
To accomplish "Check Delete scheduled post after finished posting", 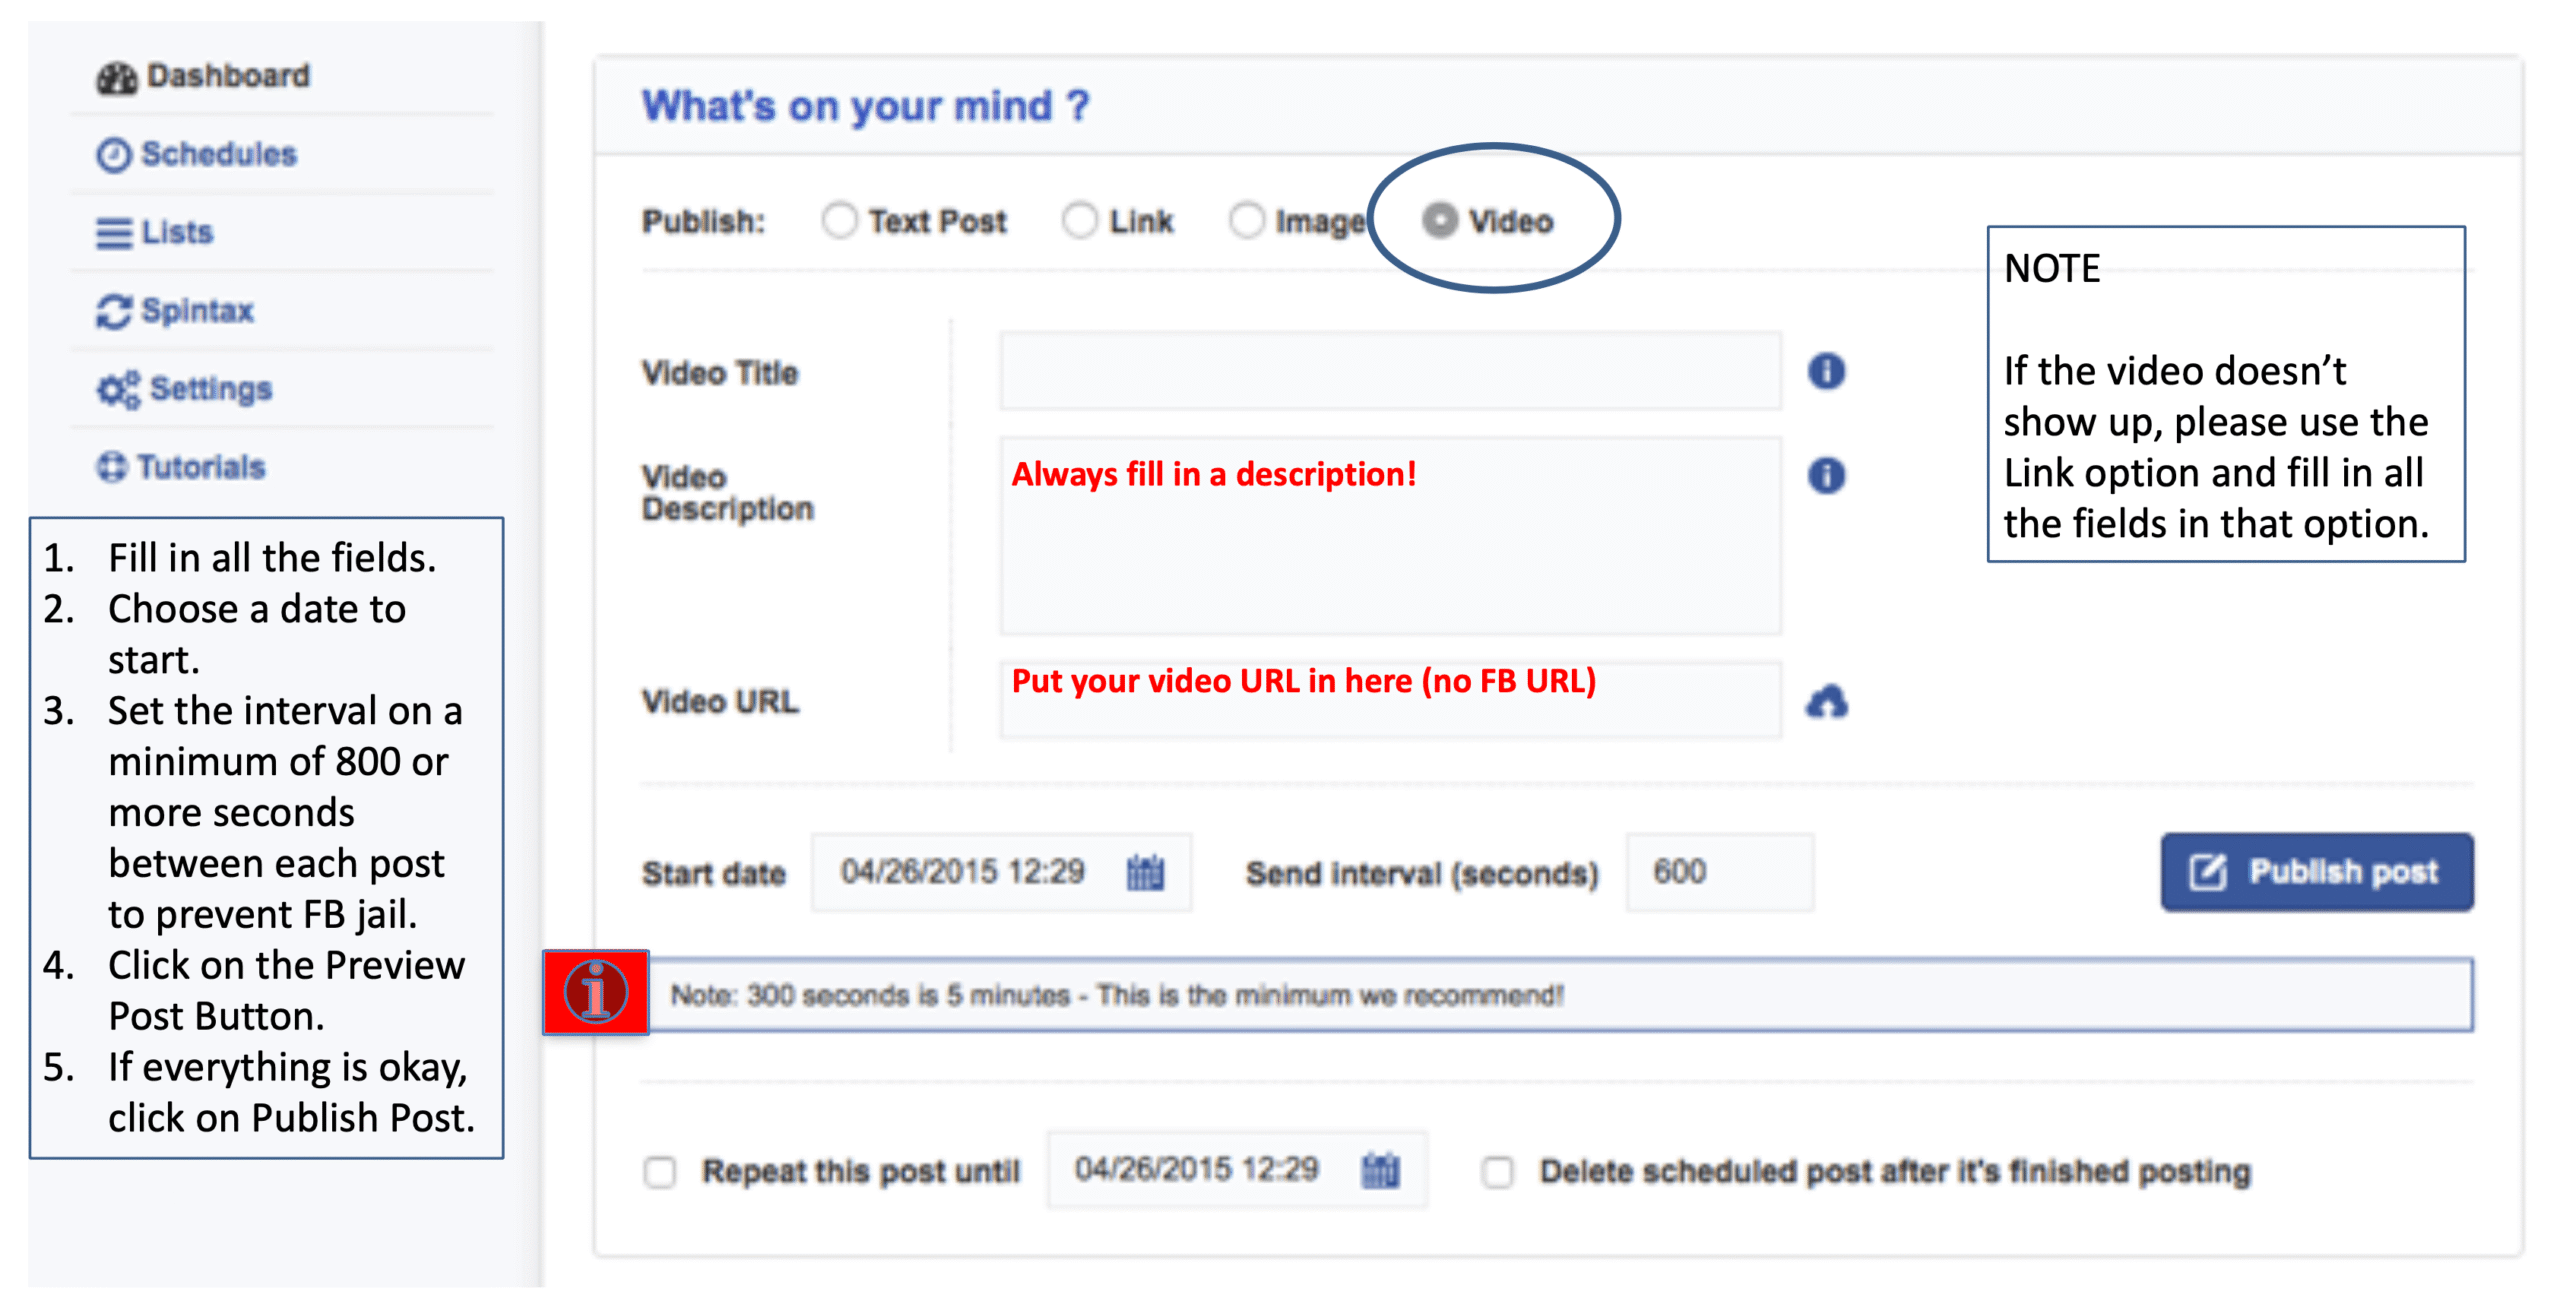I will click(x=1497, y=1171).
